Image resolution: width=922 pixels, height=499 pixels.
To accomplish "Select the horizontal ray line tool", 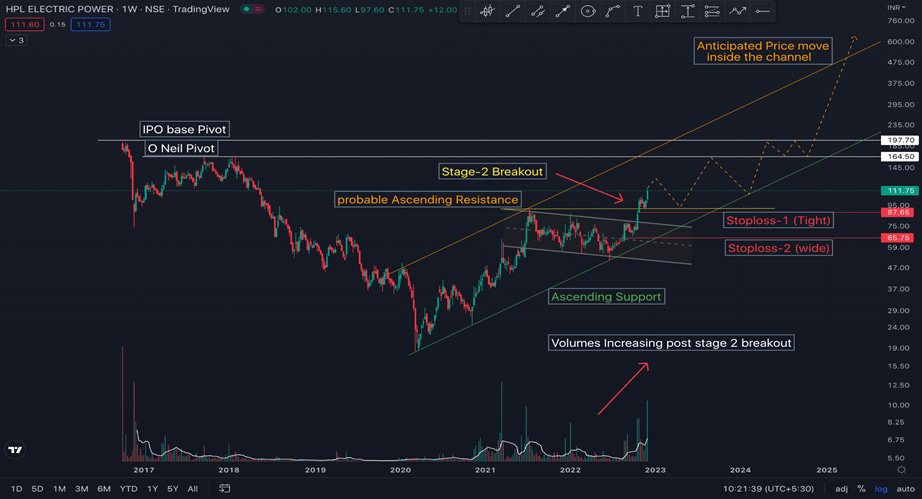I will point(762,11).
